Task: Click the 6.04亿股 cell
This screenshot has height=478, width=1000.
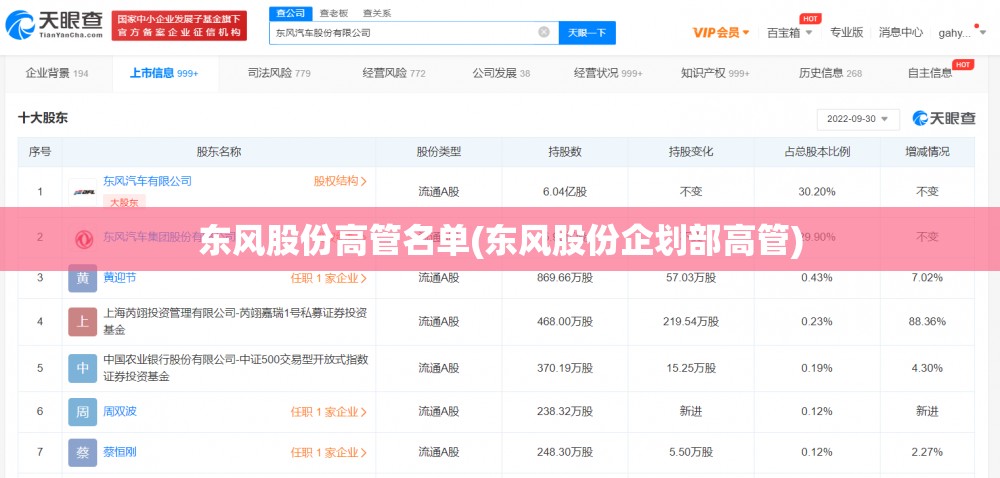Action: (x=565, y=191)
